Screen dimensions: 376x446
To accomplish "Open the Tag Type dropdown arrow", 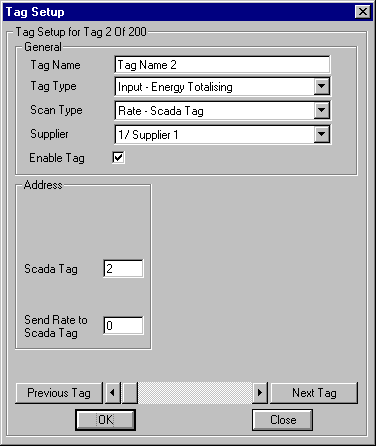I will coord(321,86).
